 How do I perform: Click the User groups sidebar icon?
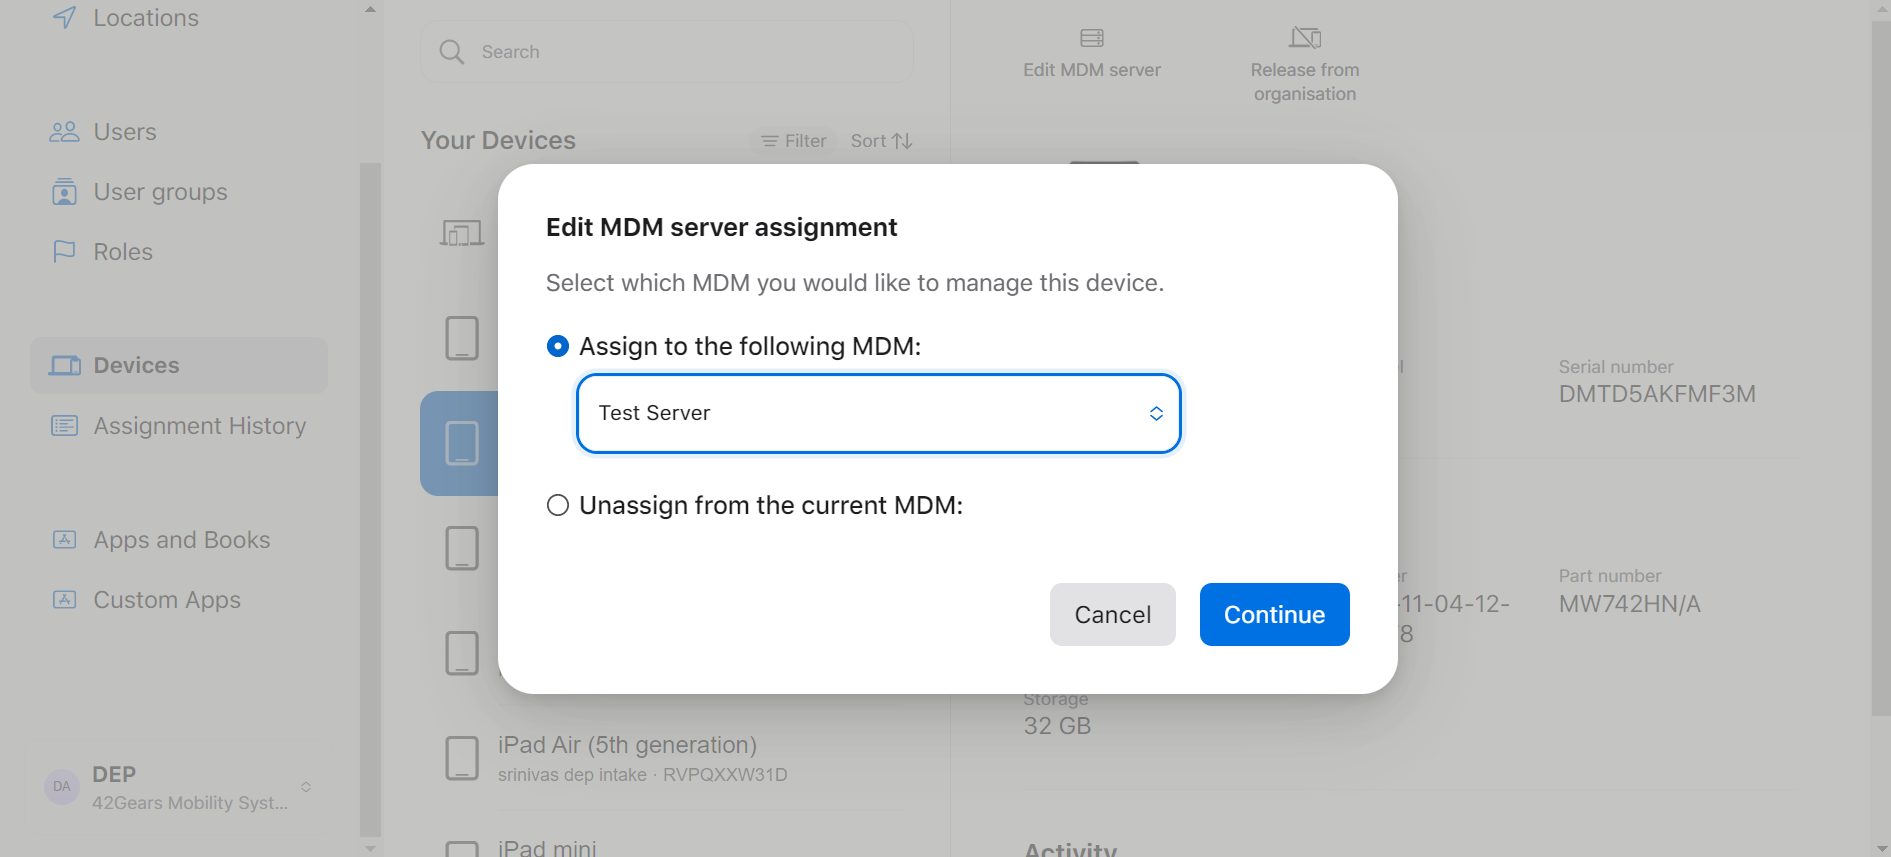[x=64, y=192]
